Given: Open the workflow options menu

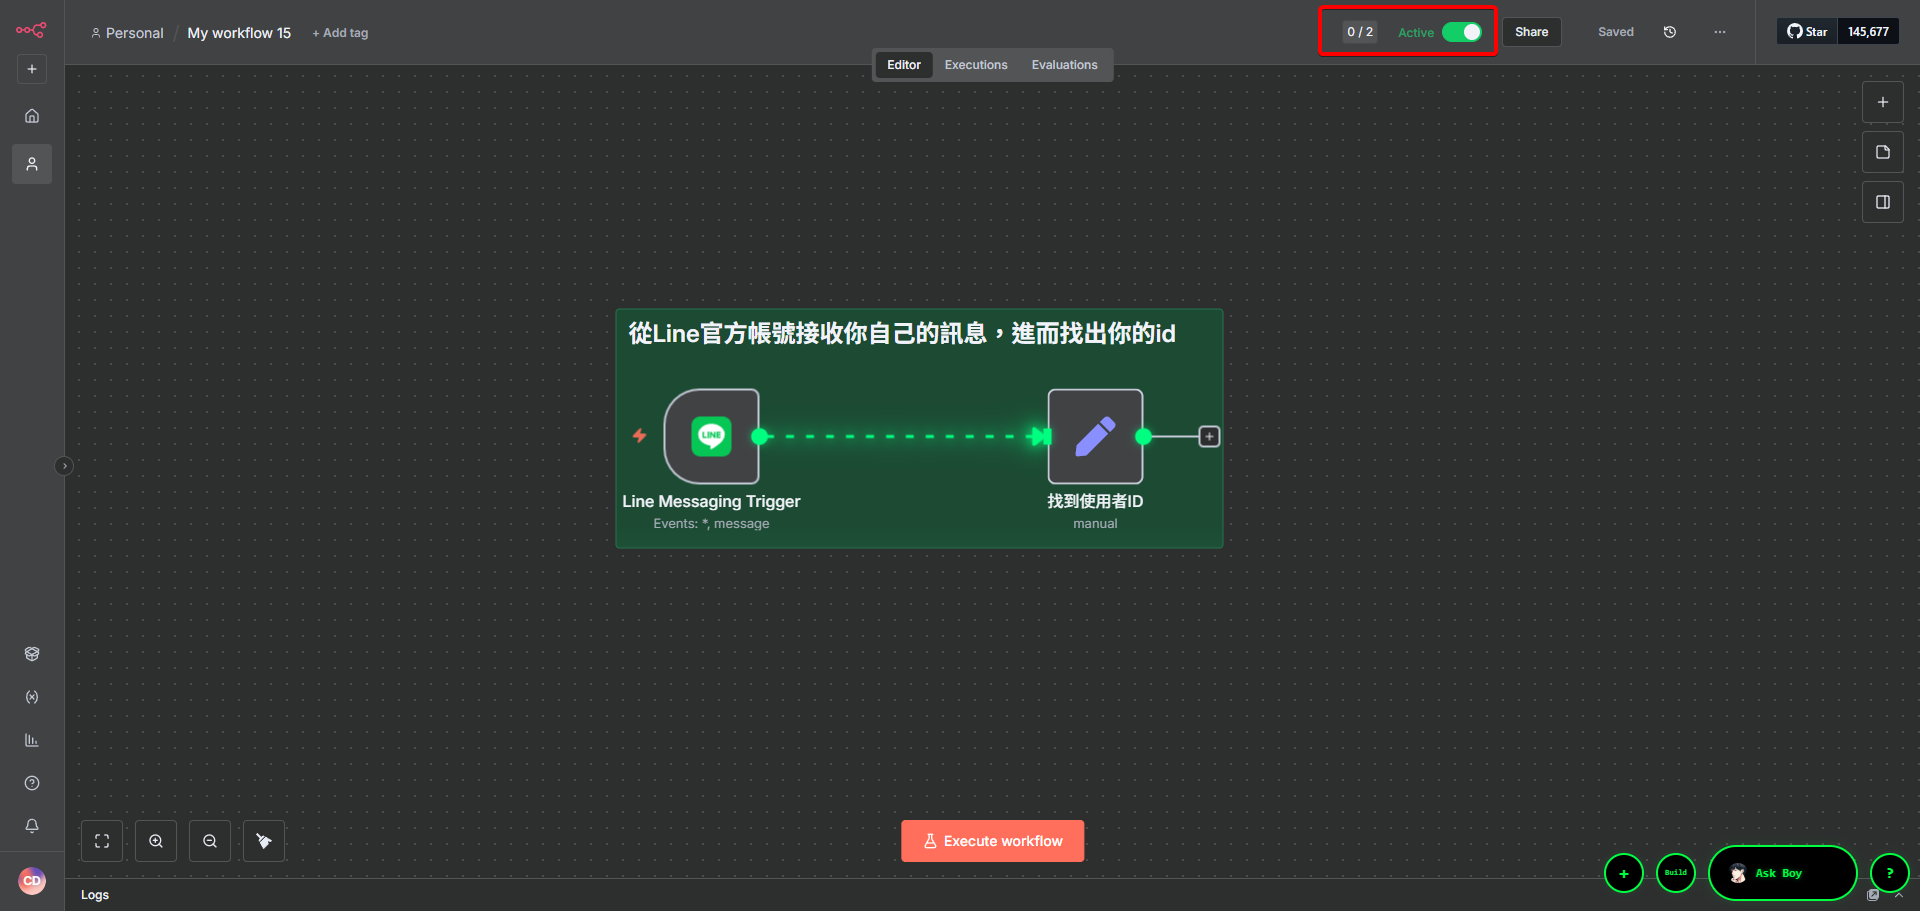Looking at the screenshot, I should pyautogui.click(x=1719, y=32).
